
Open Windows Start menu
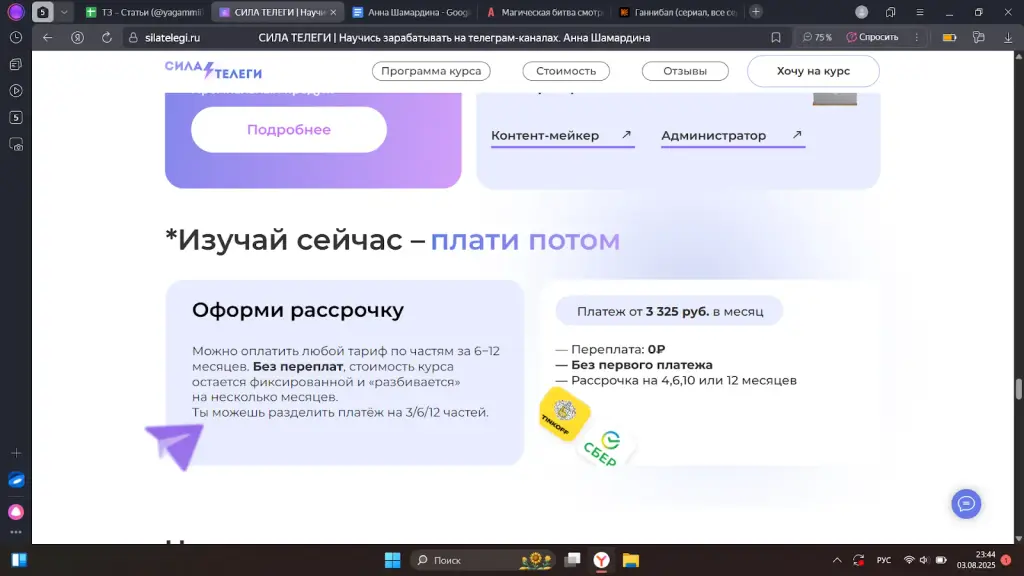pos(392,560)
